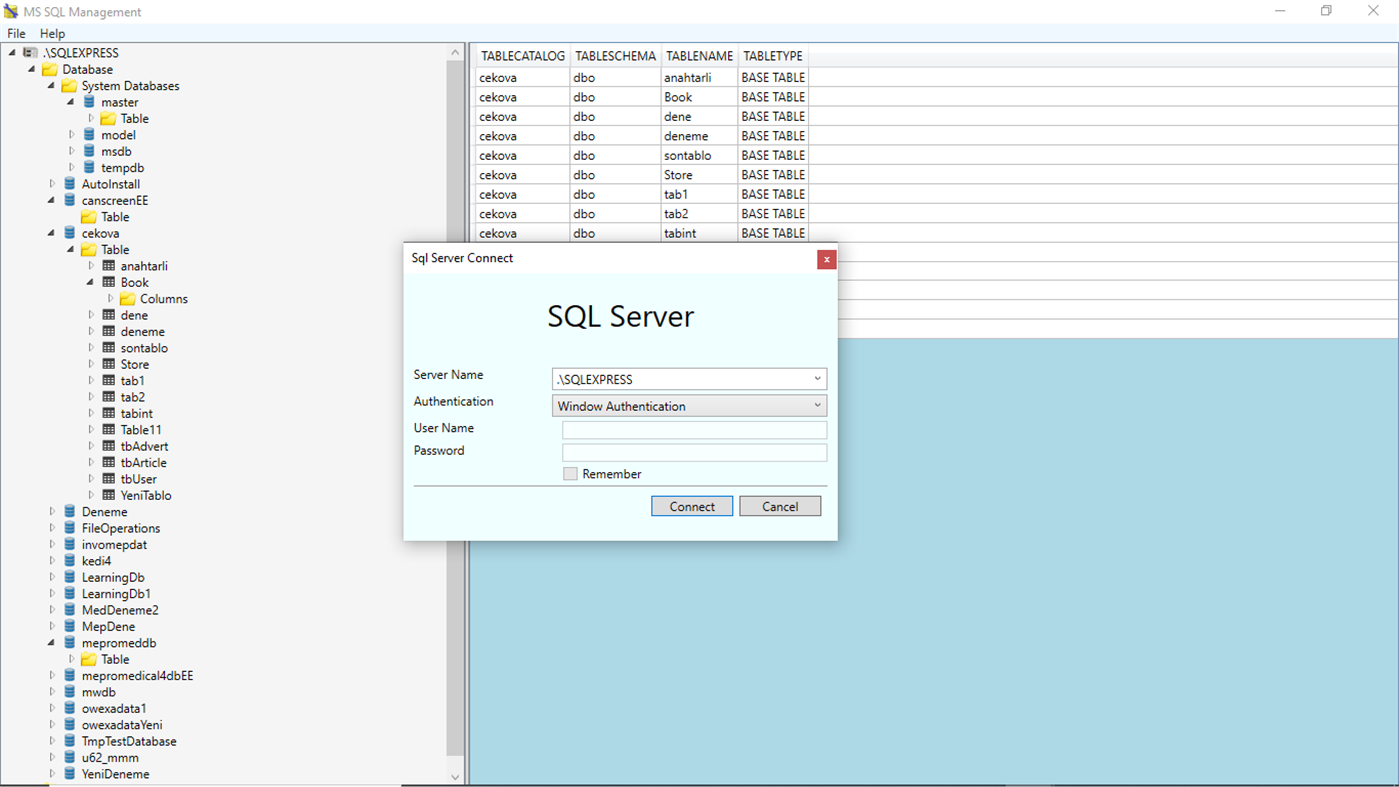
Task: Click the kedi4 database icon
Action: point(69,561)
